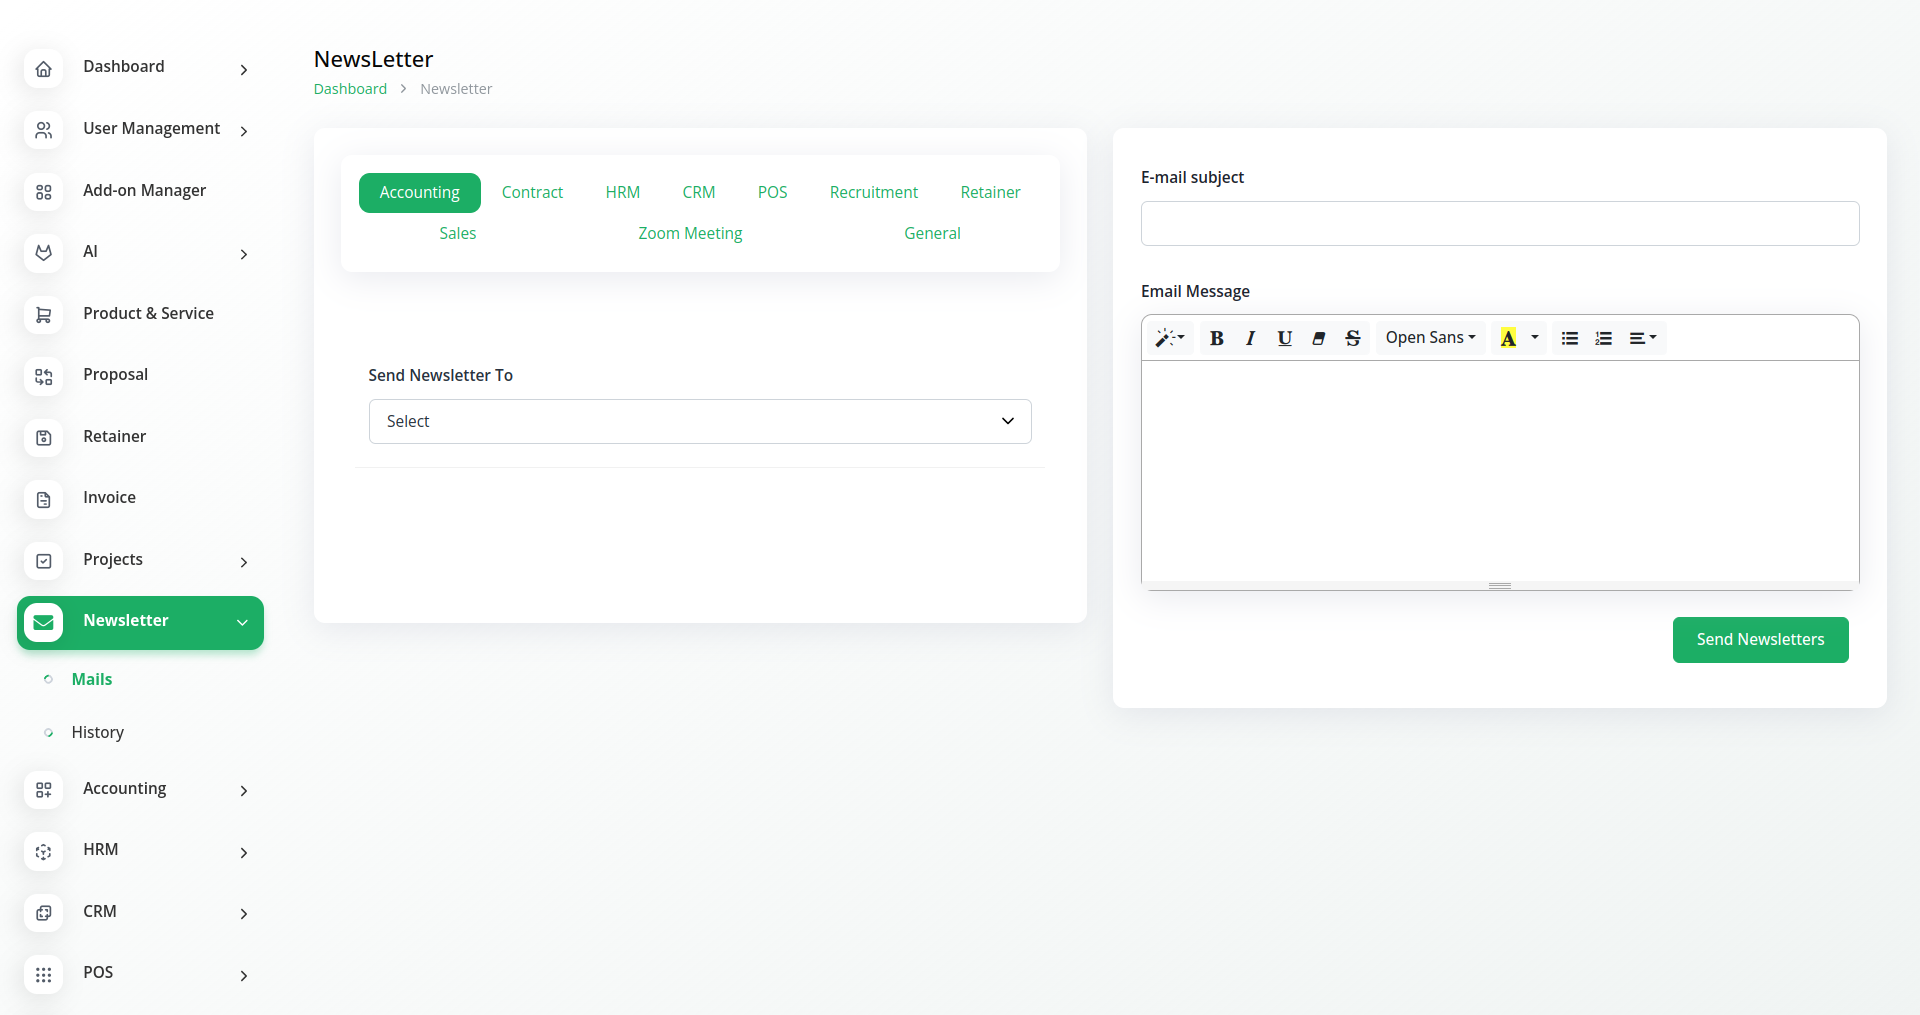The height and width of the screenshot is (1015, 1920).
Task: Switch to the Zoom Meeting tab
Action: (x=690, y=233)
